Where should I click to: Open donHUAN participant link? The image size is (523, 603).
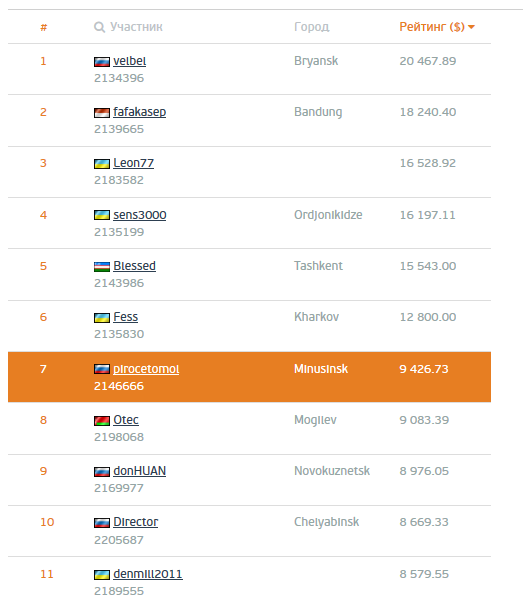[x=140, y=471]
